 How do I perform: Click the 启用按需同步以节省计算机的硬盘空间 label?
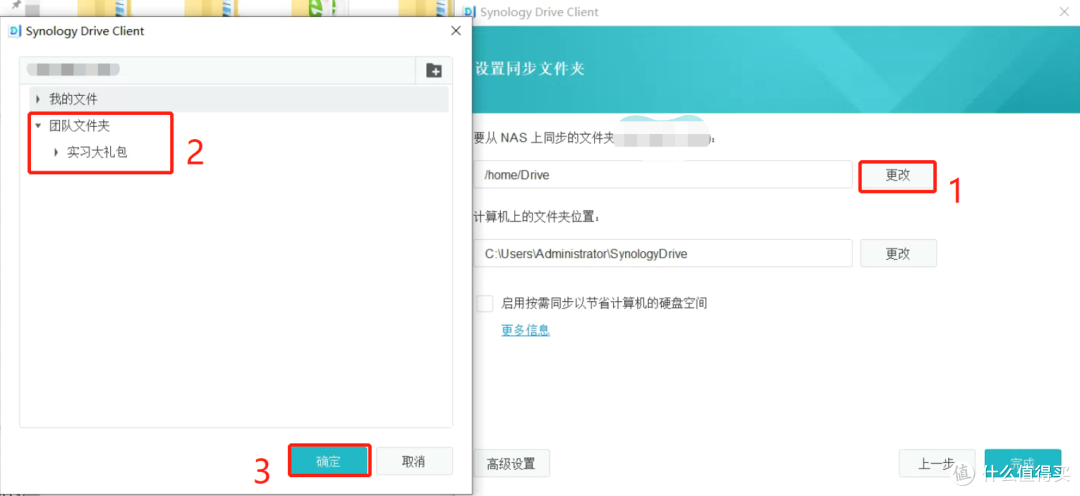tap(605, 303)
